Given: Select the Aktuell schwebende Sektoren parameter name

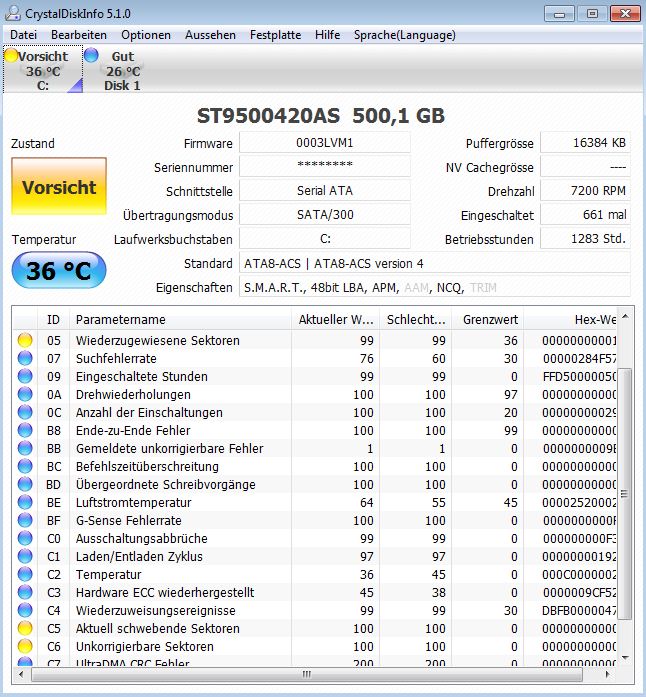Looking at the screenshot, I should (x=157, y=629).
